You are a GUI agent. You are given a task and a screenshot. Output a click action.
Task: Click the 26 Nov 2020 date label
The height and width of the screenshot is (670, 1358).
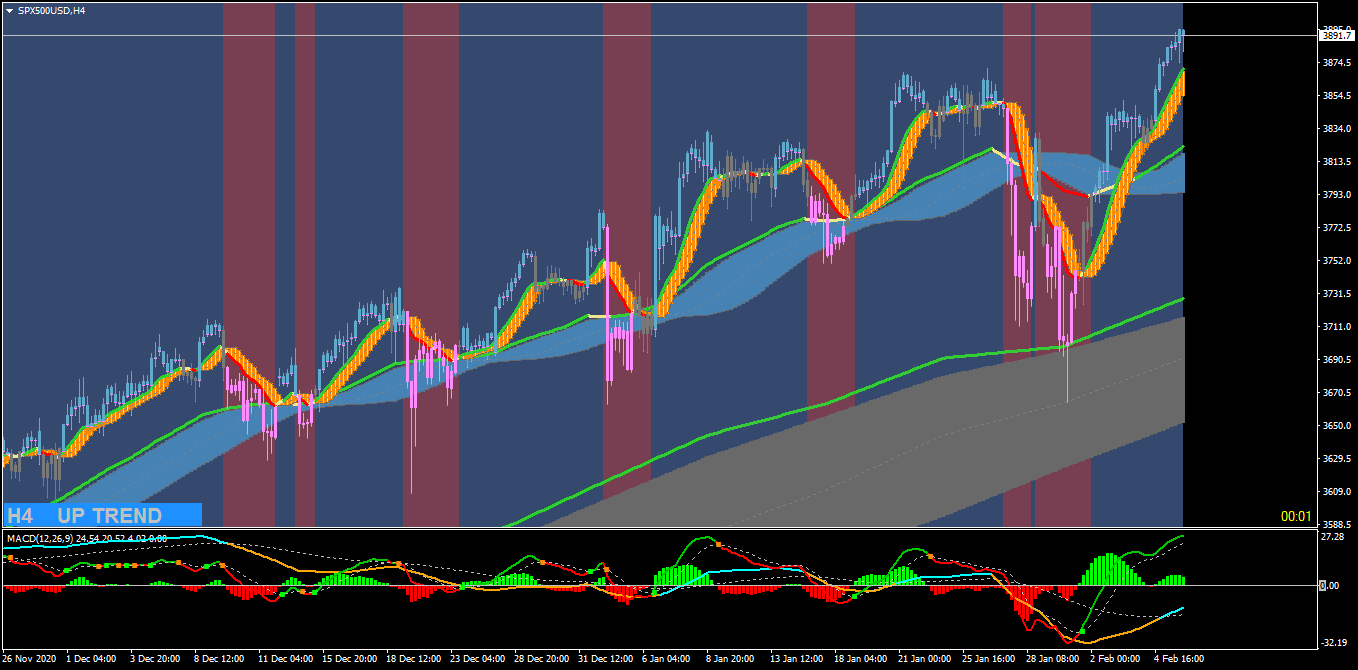pos(30,659)
